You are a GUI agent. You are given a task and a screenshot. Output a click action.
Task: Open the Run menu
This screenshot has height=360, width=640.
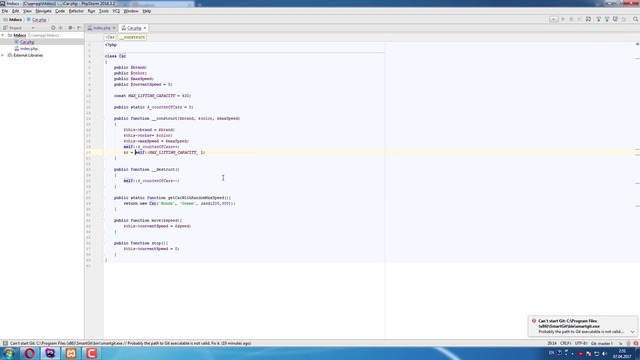[91, 11]
